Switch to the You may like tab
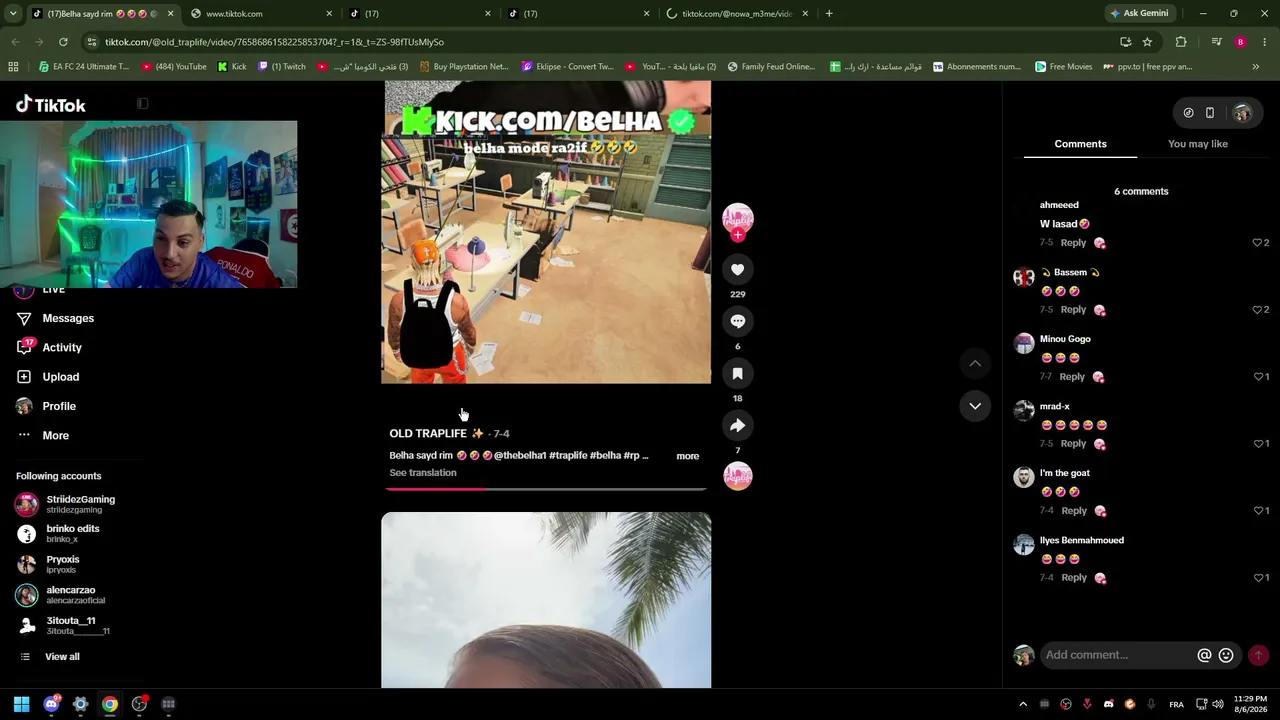The height and width of the screenshot is (720, 1280). point(1197,144)
